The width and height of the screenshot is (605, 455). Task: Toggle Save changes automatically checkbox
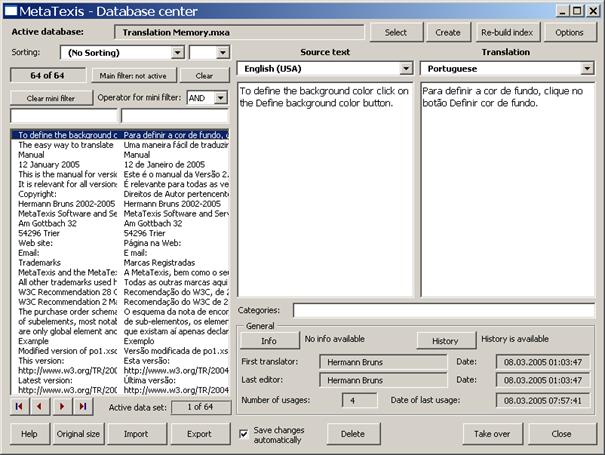tap(244, 434)
